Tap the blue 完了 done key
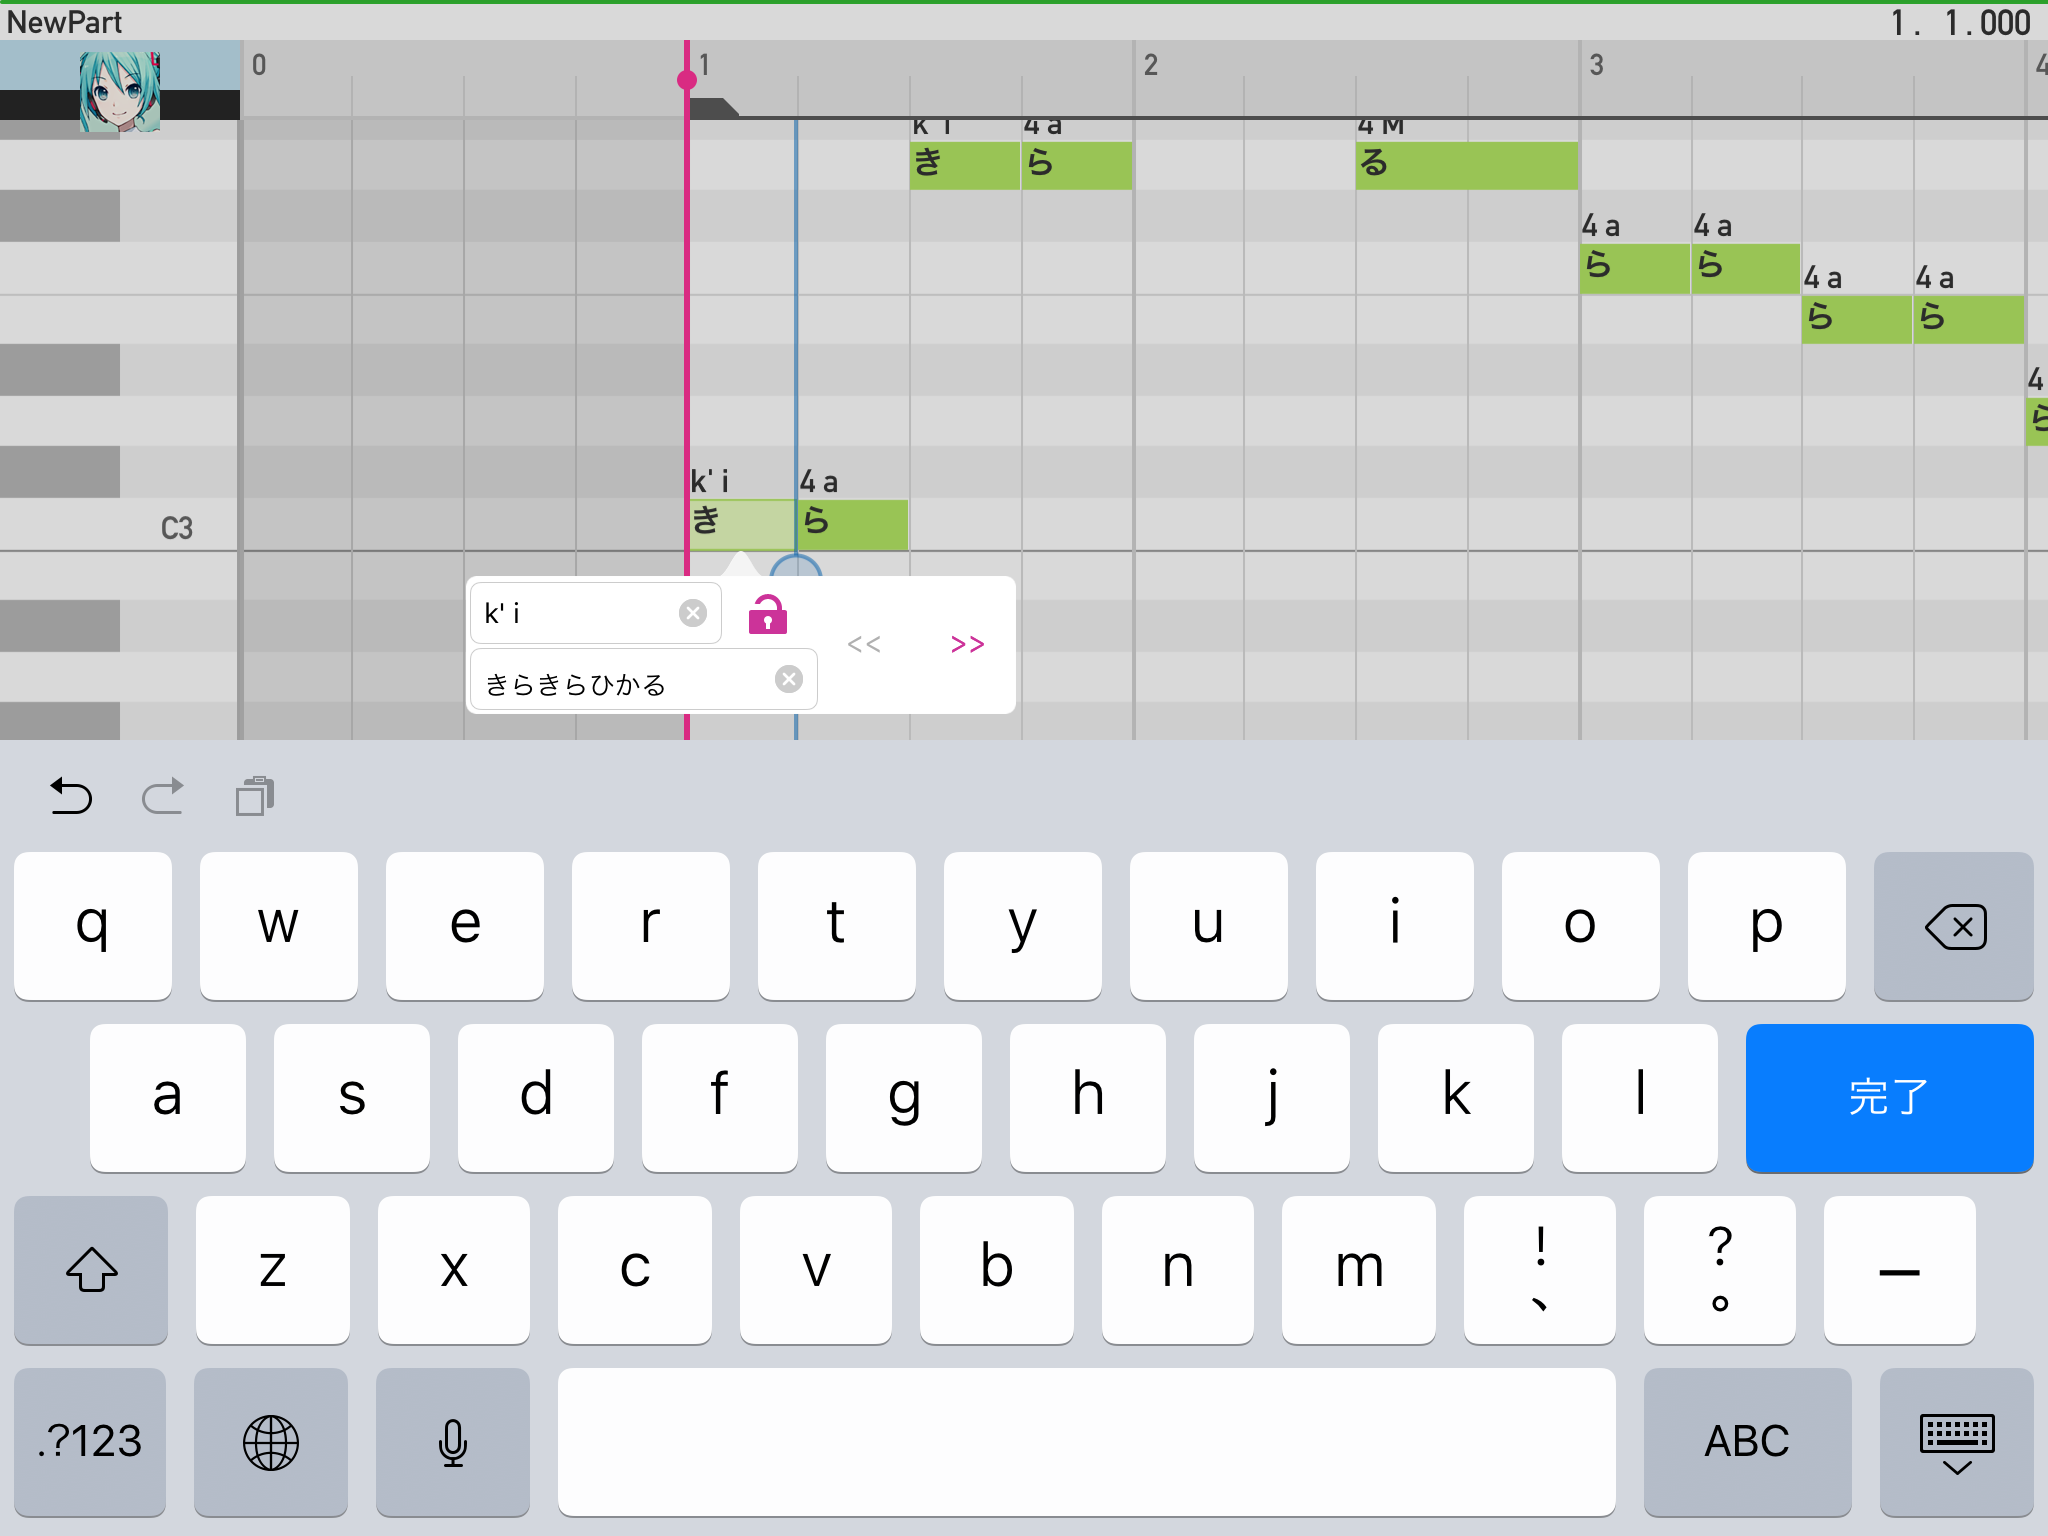The image size is (2048, 1536). tap(1889, 1097)
